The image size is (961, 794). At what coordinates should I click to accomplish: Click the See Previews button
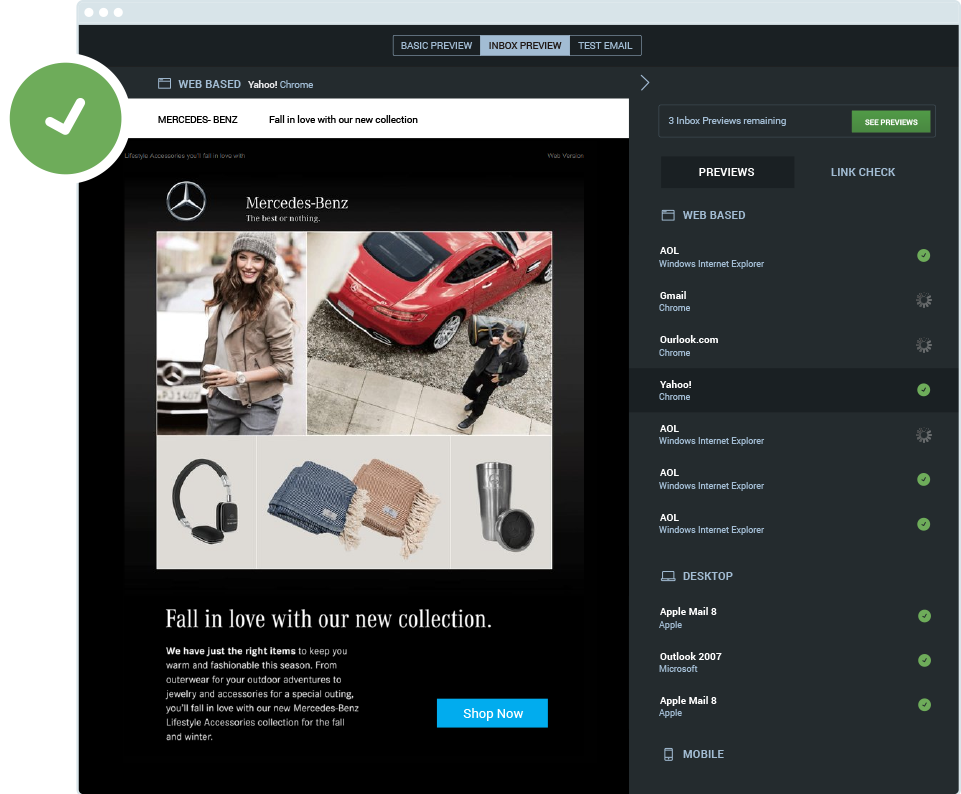coord(891,121)
